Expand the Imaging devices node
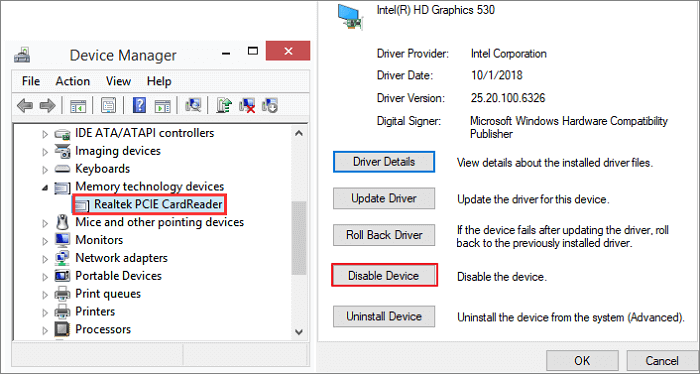Screen dimensions: 700x374 tap(45, 152)
